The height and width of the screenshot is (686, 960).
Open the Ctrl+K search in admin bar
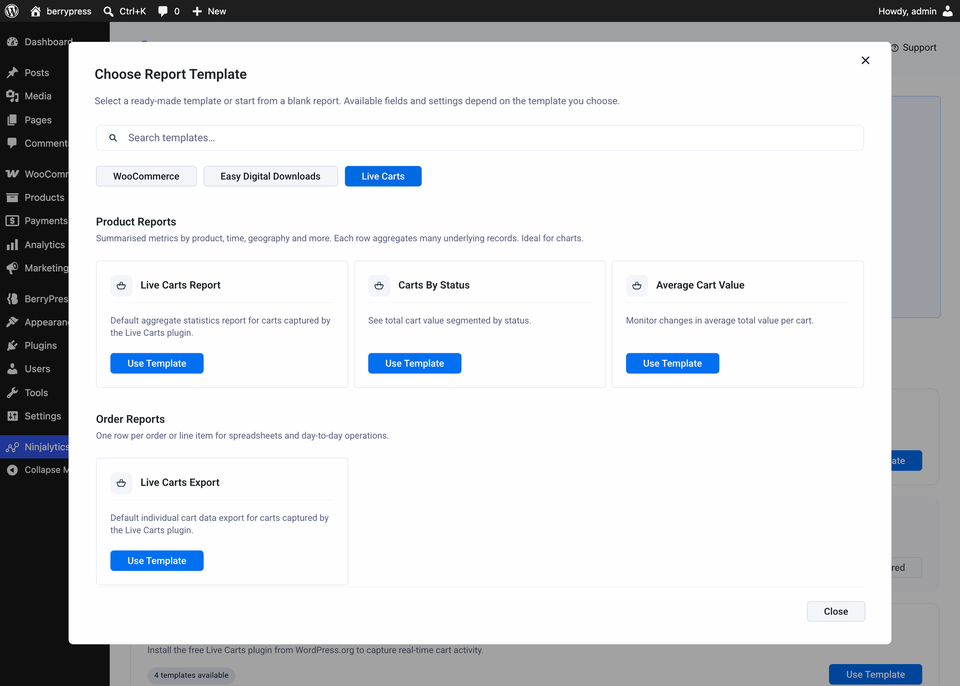pyautogui.click(x=124, y=11)
